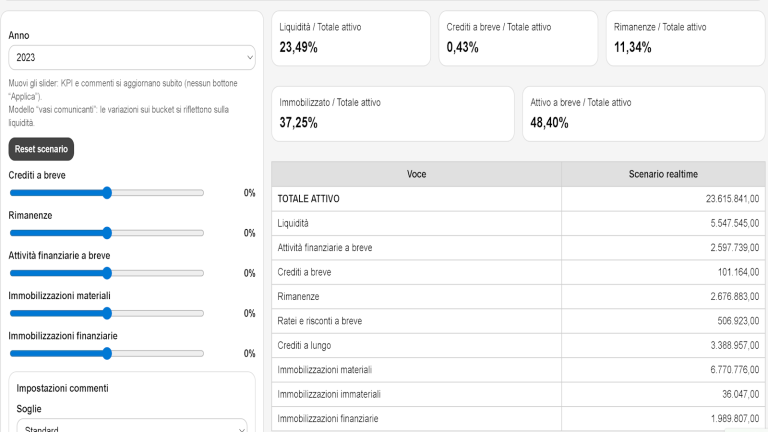Image resolution: width=768 pixels, height=432 pixels.
Task: Click the Crediti a lungo table row
Action: tap(518, 345)
